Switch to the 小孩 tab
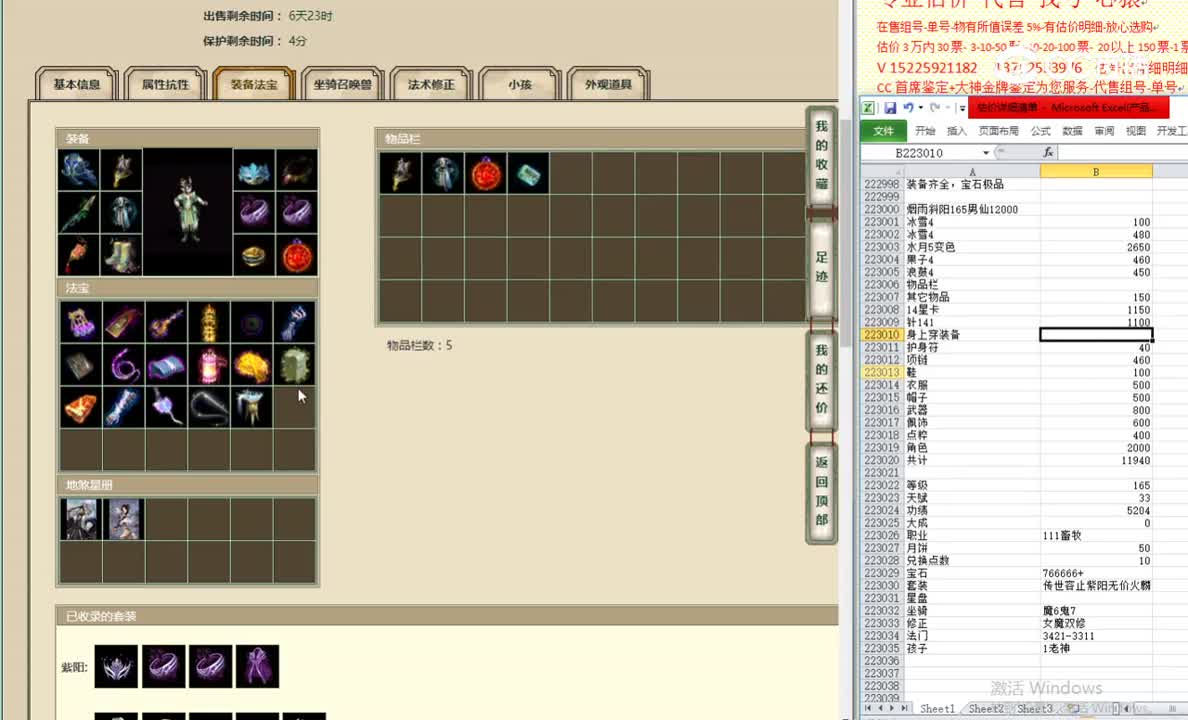Screen dimensions: 1188x720 coord(520,84)
